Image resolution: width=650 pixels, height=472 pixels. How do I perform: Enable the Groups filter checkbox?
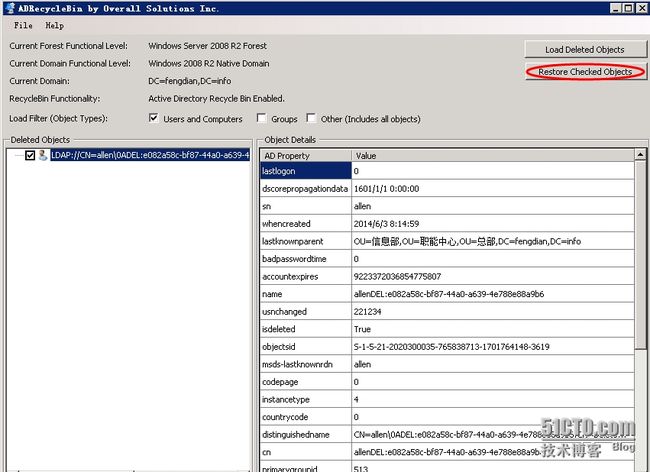[x=262, y=118]
